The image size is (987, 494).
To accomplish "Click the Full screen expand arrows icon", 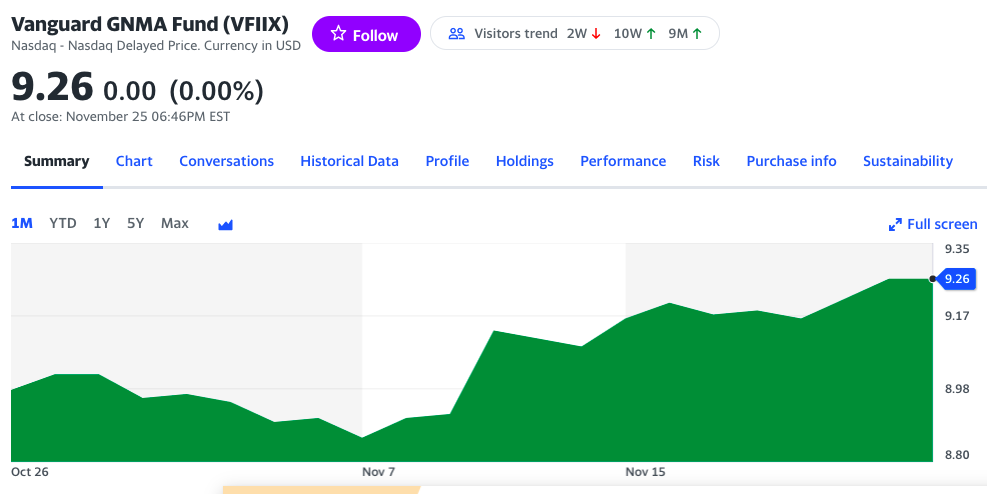I will coord(894,224).
